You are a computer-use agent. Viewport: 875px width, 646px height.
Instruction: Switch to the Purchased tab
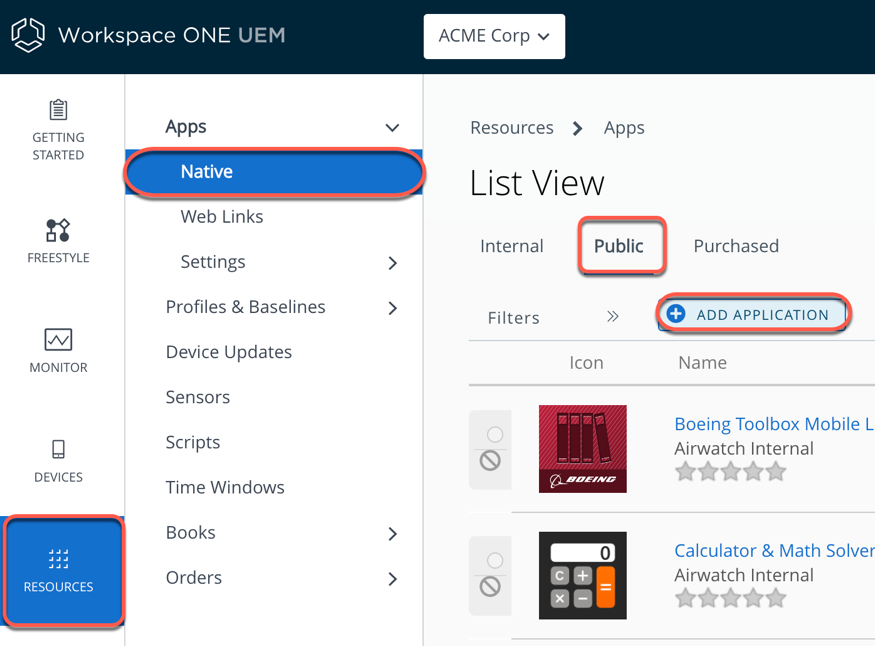click(x=736, y=246)
